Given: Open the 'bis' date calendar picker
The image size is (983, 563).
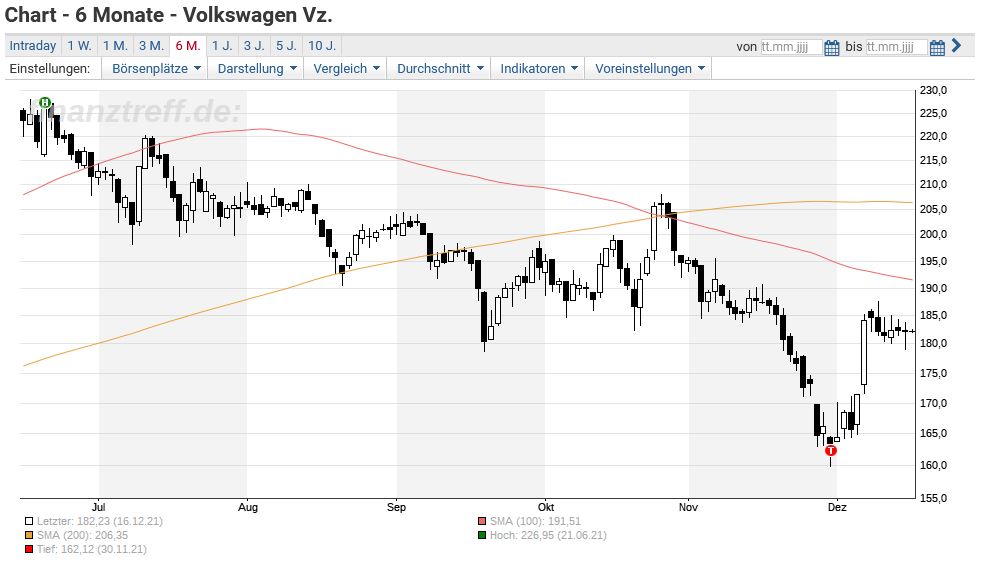Looking at the screenshot, I should pos(937,47).
